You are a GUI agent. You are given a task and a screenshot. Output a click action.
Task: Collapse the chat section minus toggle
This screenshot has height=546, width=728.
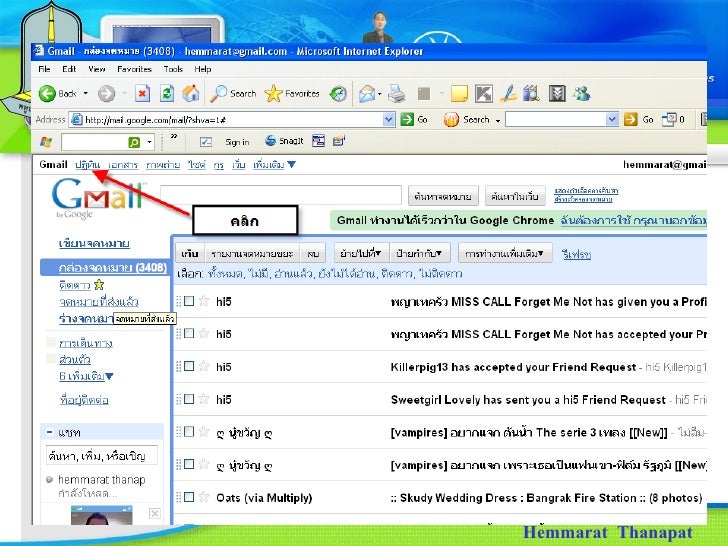[49, 432]
